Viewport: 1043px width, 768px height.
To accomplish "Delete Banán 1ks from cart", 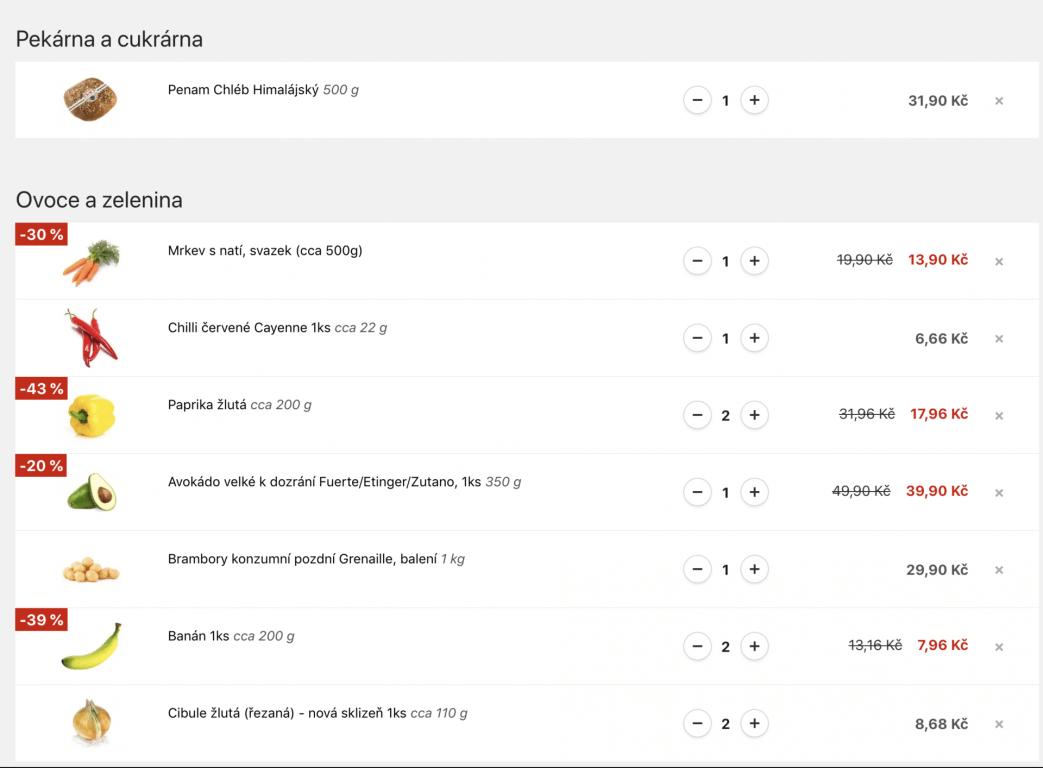I will tap(998, 647).
